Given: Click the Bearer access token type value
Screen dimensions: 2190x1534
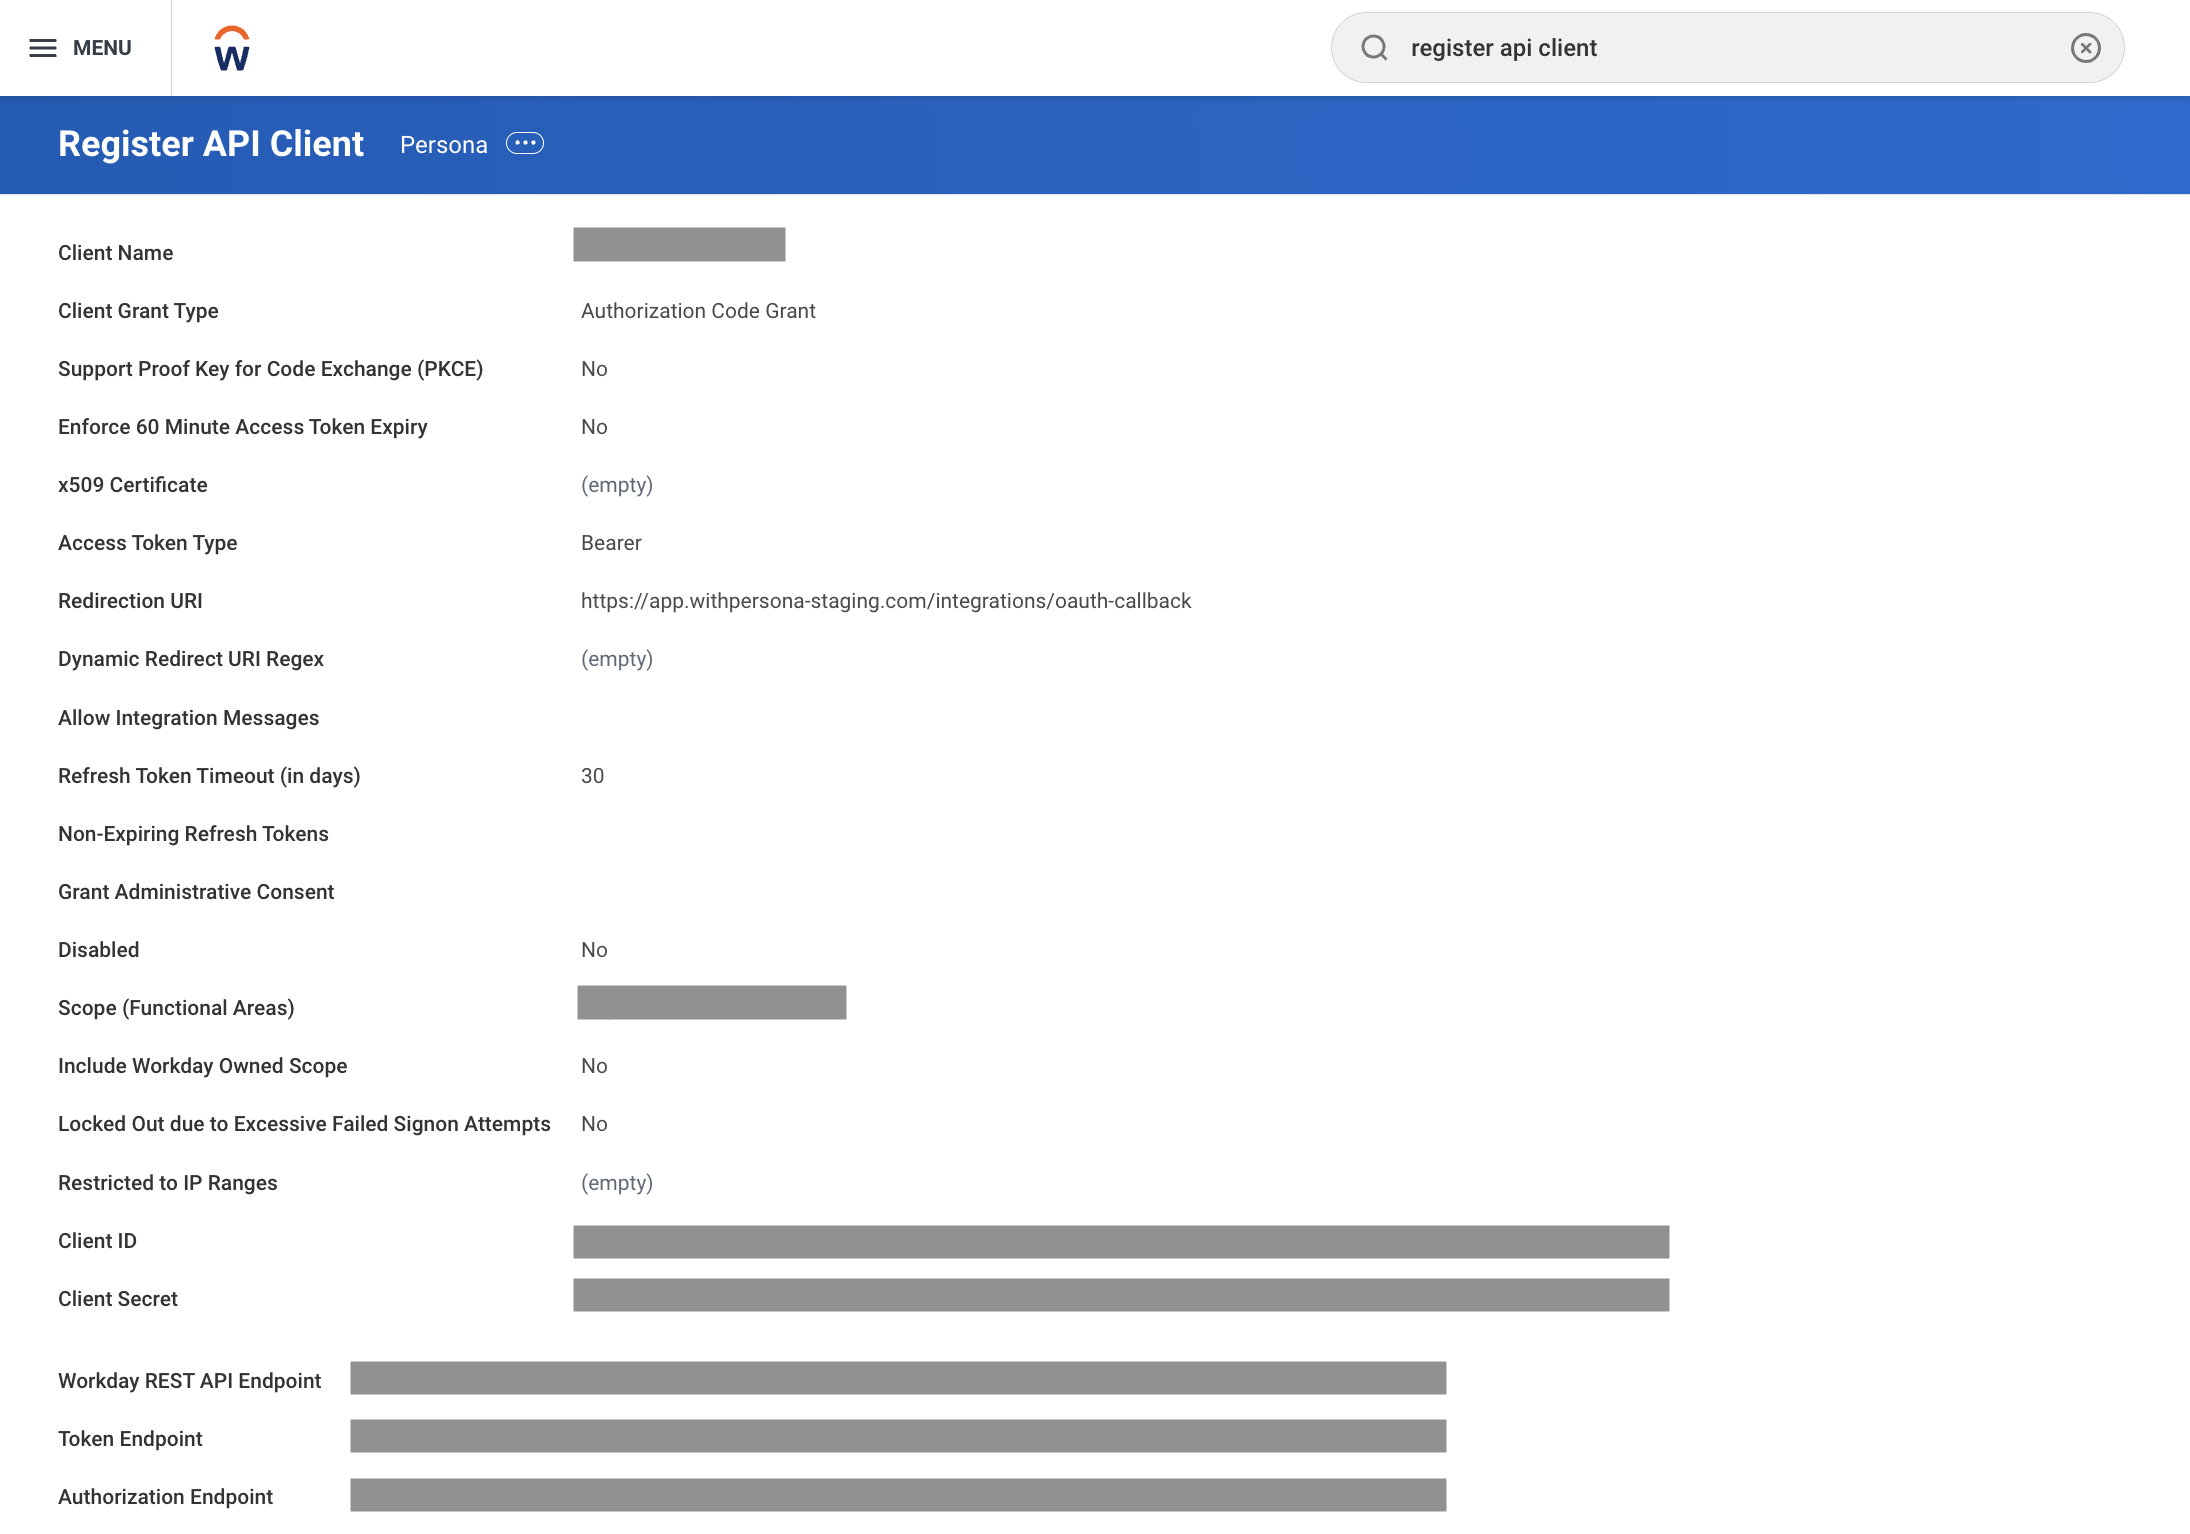Looking at the screenshot, I should click(611, 542).
